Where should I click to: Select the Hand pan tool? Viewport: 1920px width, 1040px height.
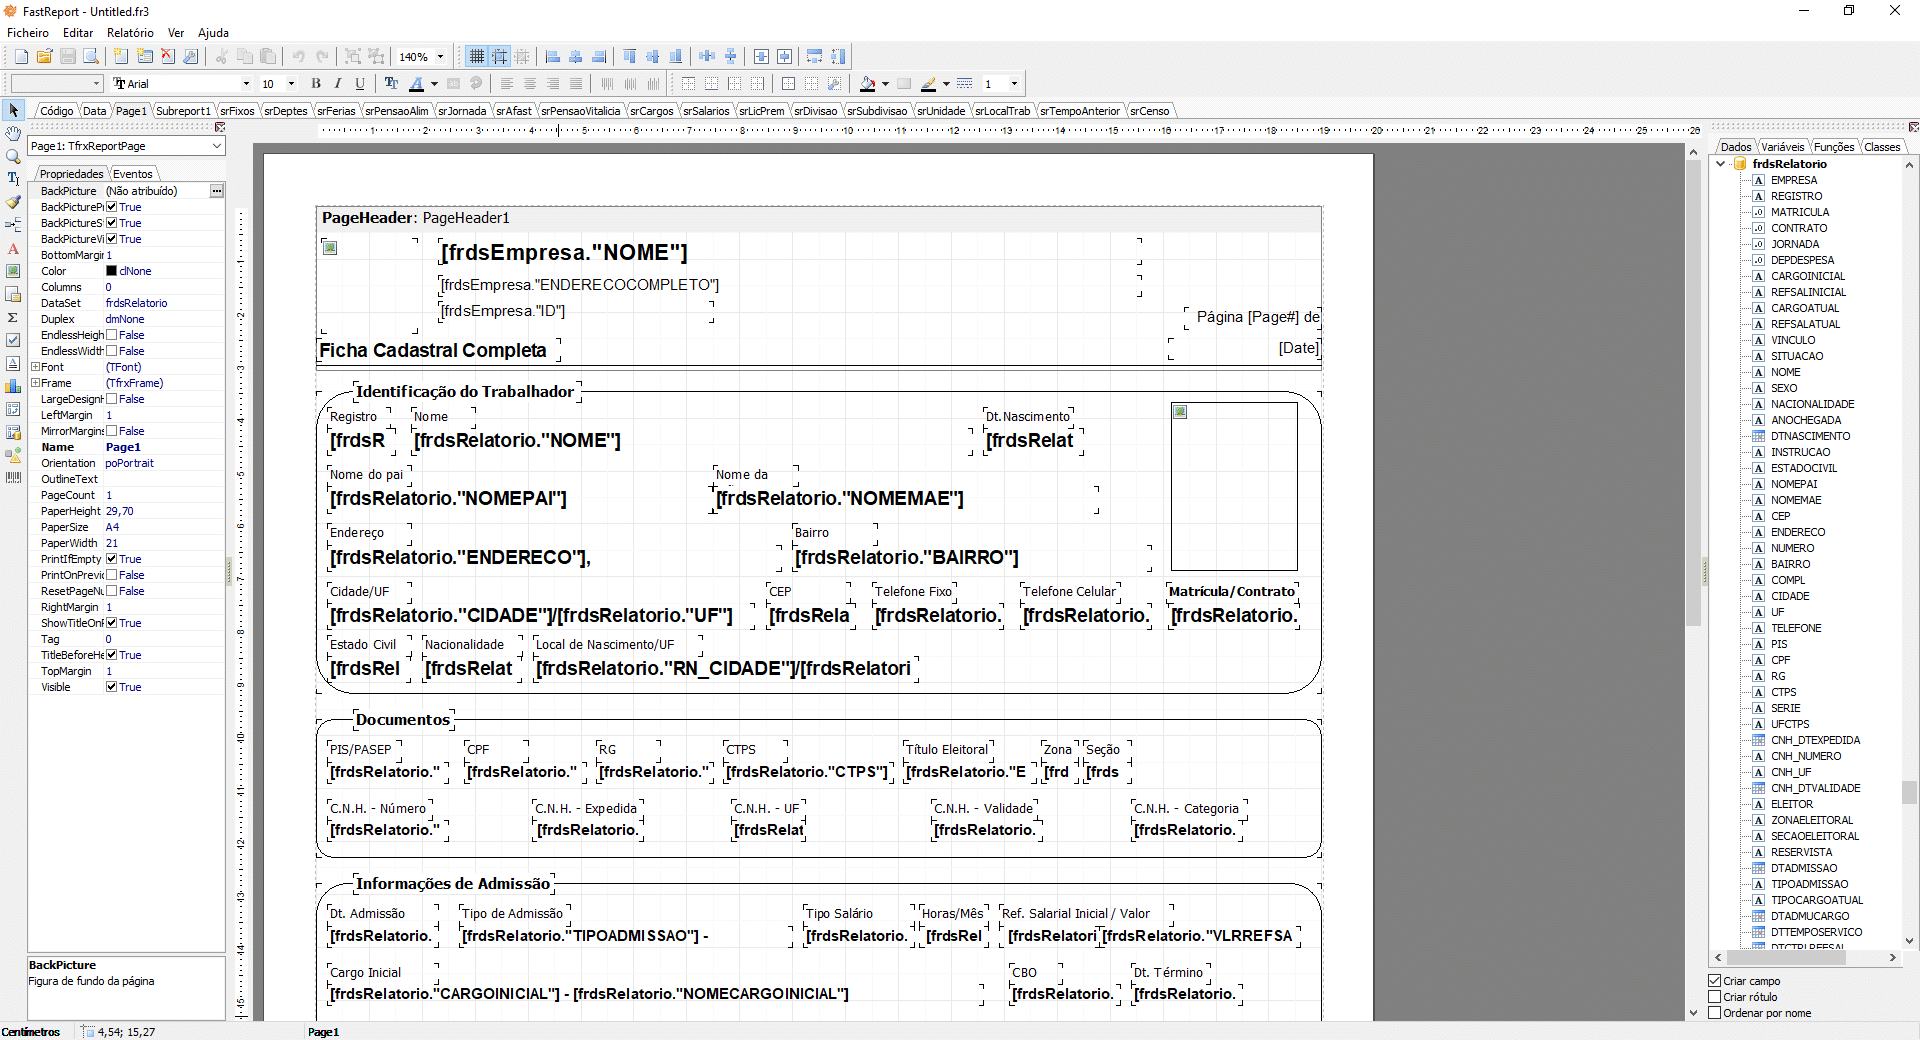[x=13, y=133]
